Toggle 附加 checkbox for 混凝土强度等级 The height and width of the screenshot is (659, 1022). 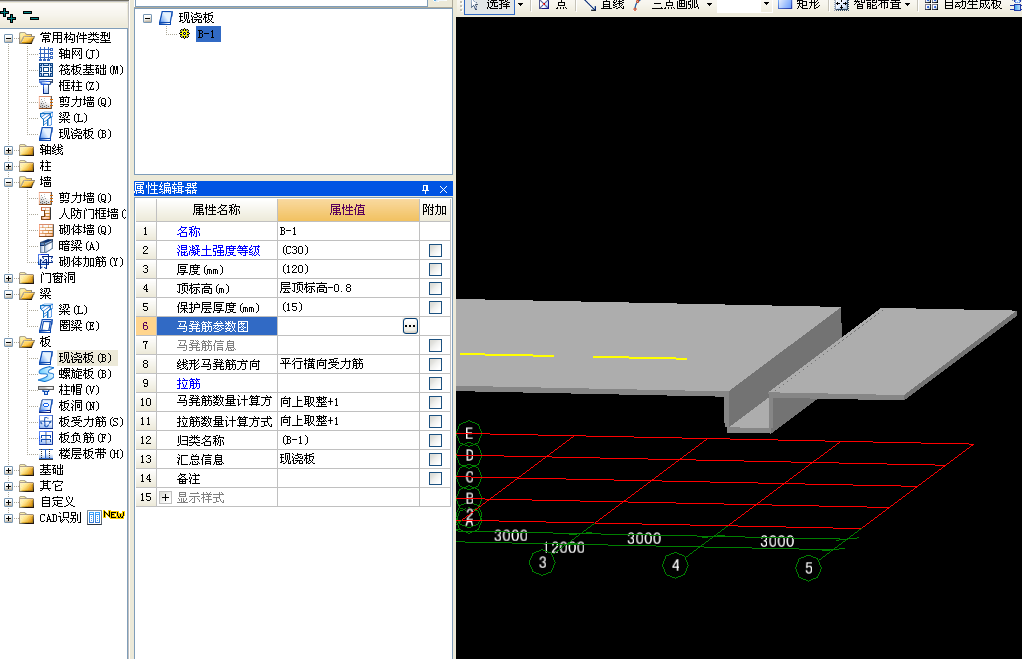[x=435, y=250]
